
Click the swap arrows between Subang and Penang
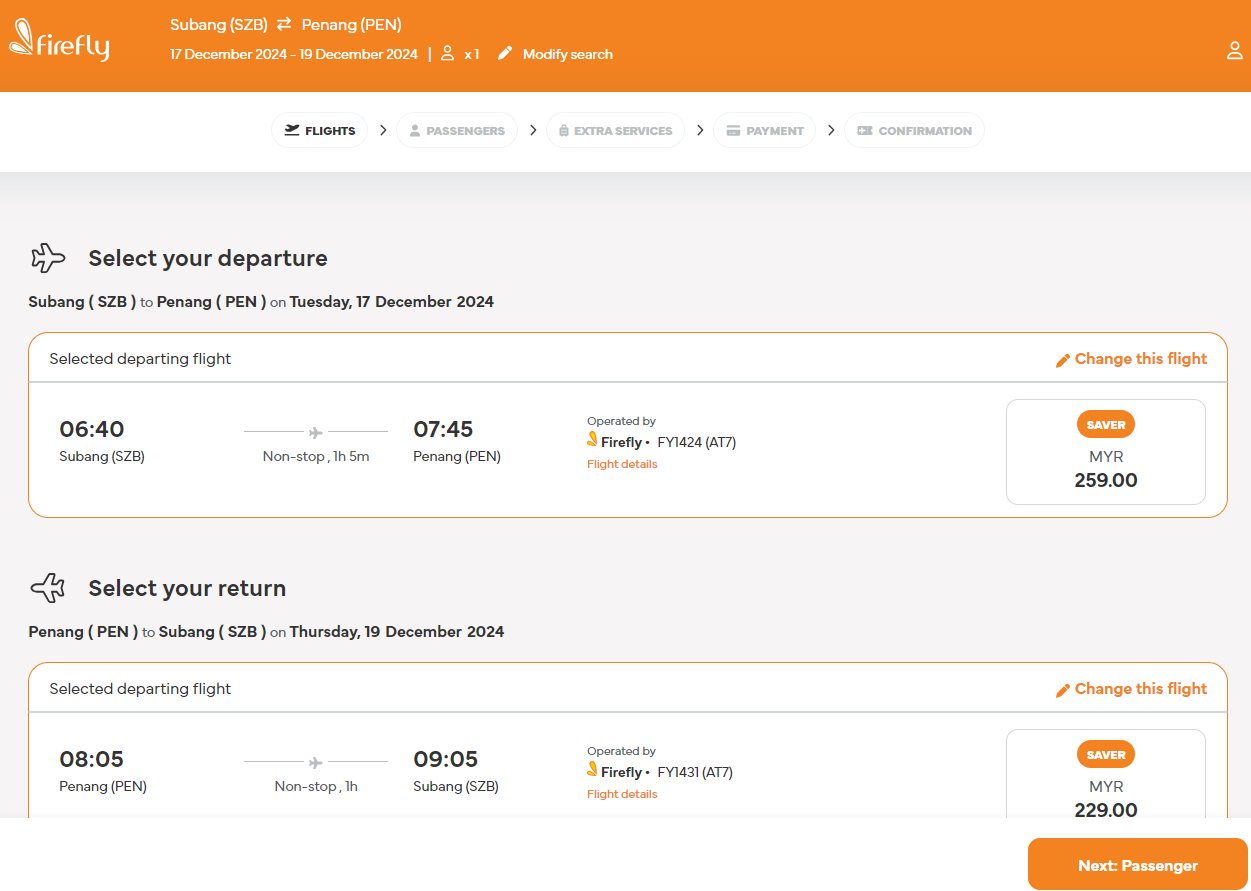(x=285, y=25)
